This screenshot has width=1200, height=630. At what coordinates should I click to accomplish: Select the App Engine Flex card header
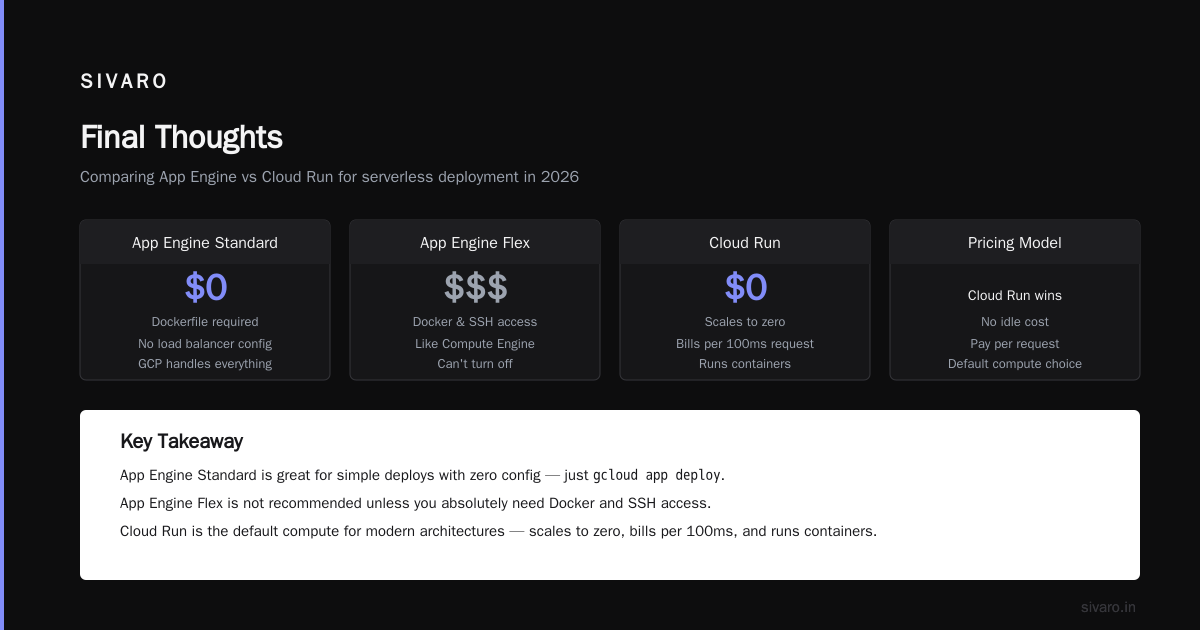point(475,243)
